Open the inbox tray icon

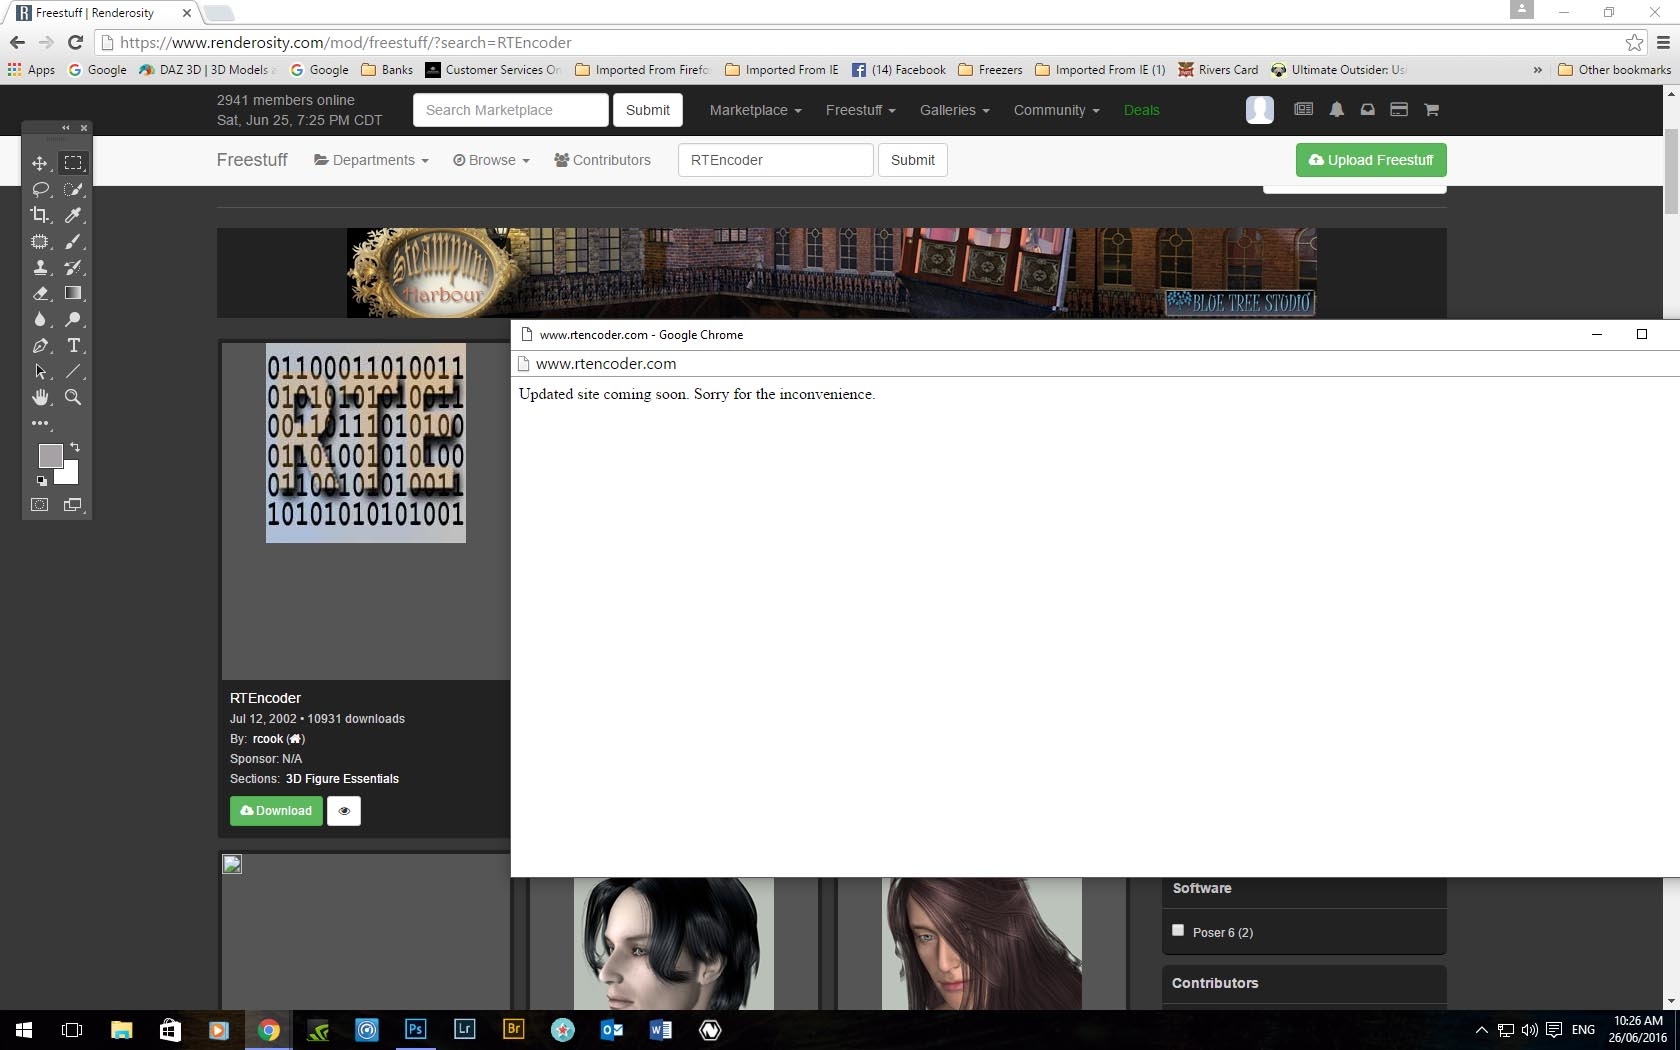point(1367,109)
